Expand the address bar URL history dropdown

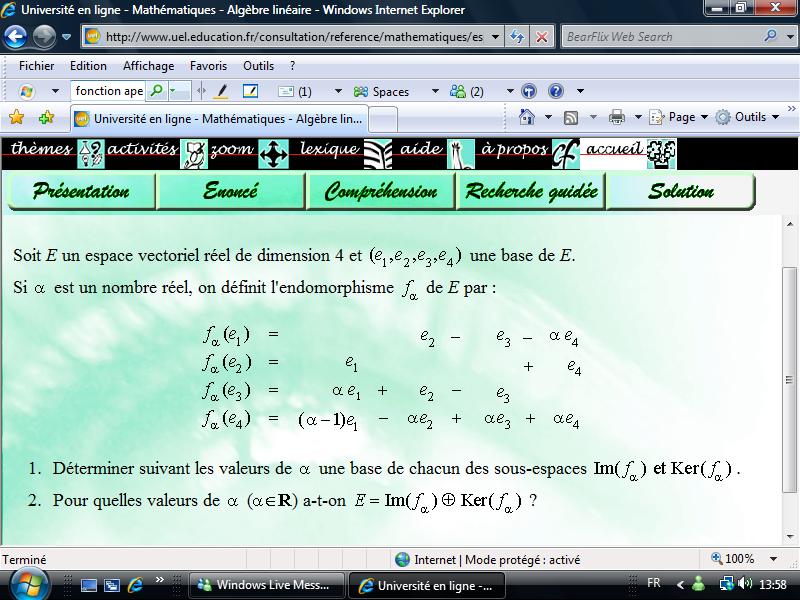click(495, 37)
